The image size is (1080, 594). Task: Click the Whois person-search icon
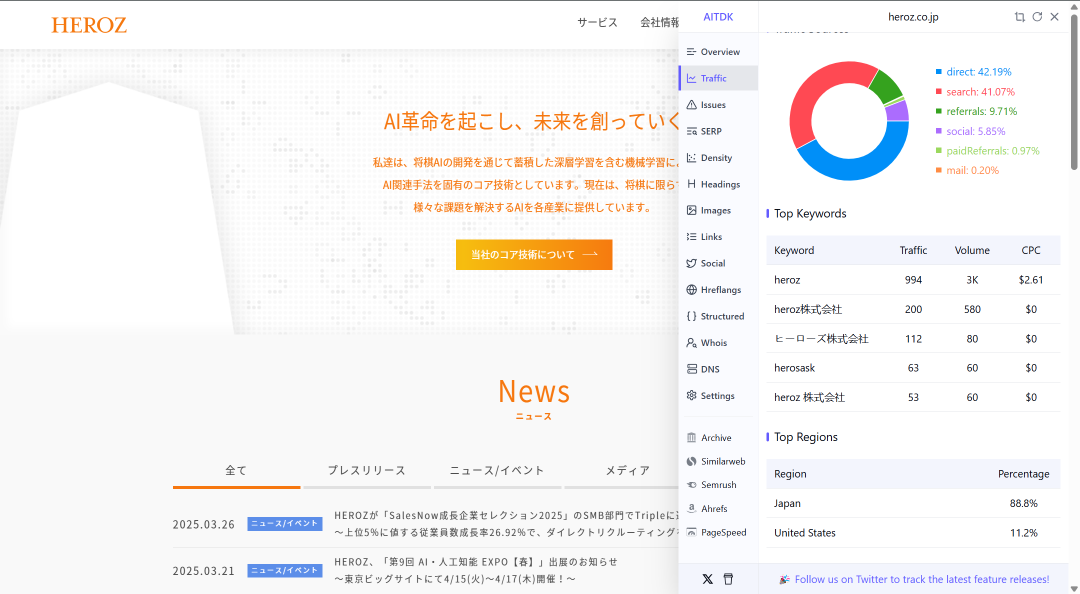692,342
